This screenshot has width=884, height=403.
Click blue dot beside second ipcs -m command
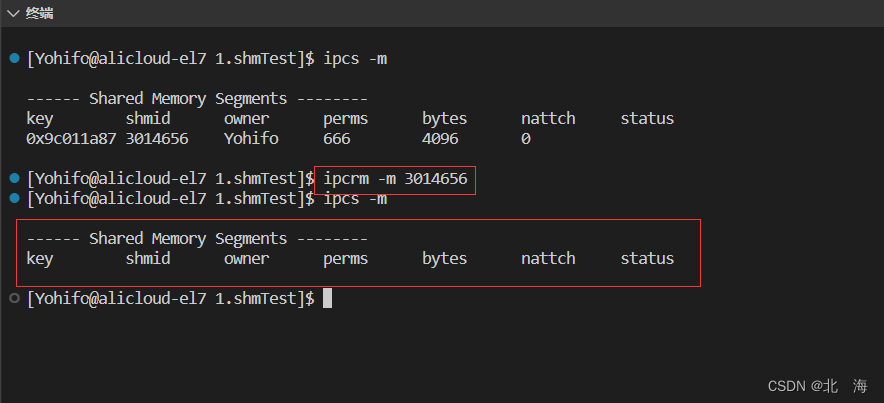(x=15, y=198)
